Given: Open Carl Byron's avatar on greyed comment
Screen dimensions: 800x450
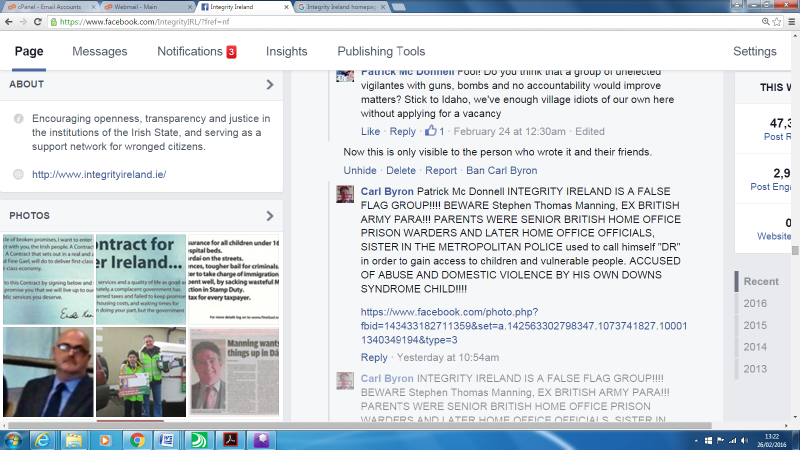Looking at the screenshot, I should click(x=345, y=381).
